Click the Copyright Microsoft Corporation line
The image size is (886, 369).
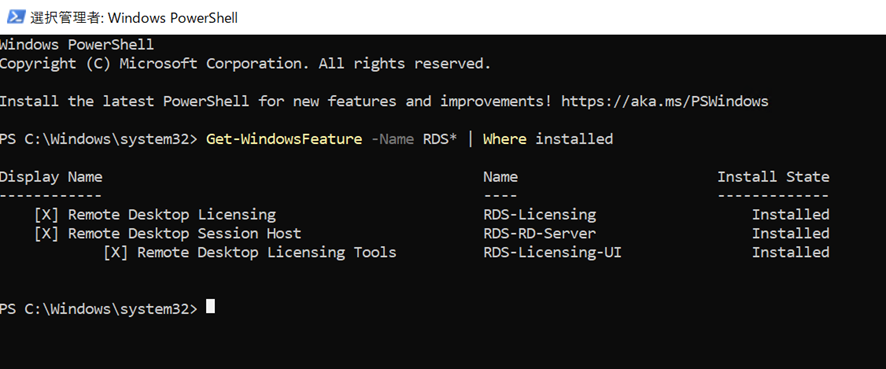(x=245, y=64)
